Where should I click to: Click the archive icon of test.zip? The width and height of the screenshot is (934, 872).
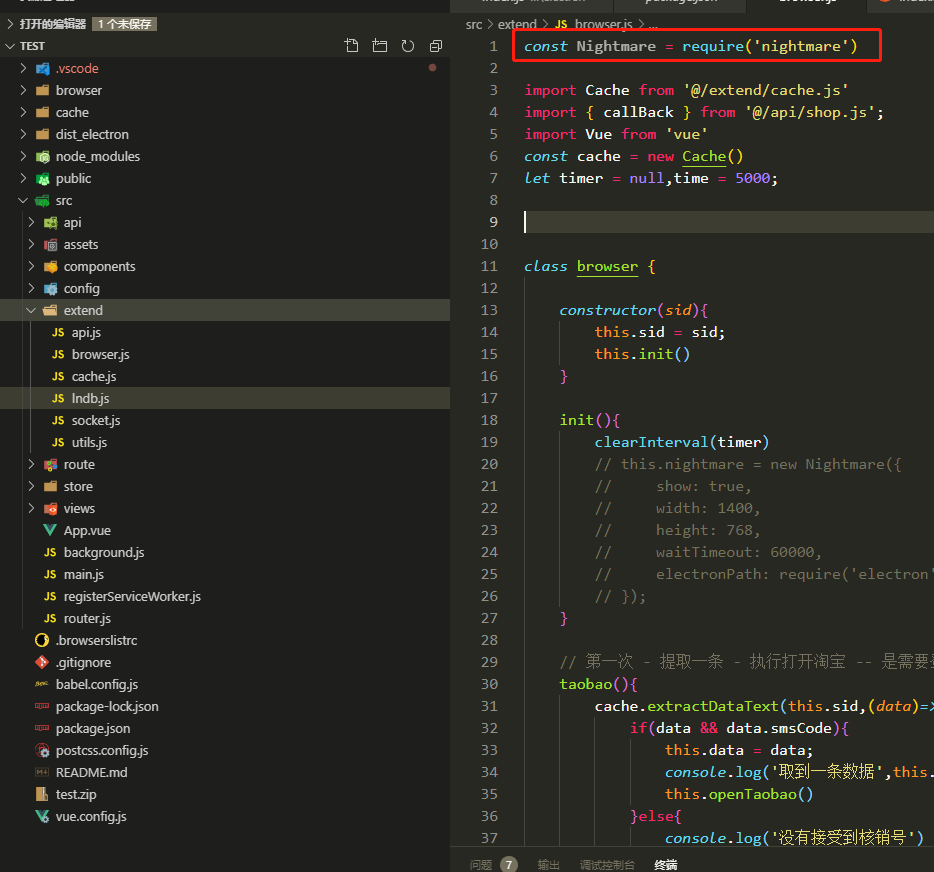[x=42, y=795]
